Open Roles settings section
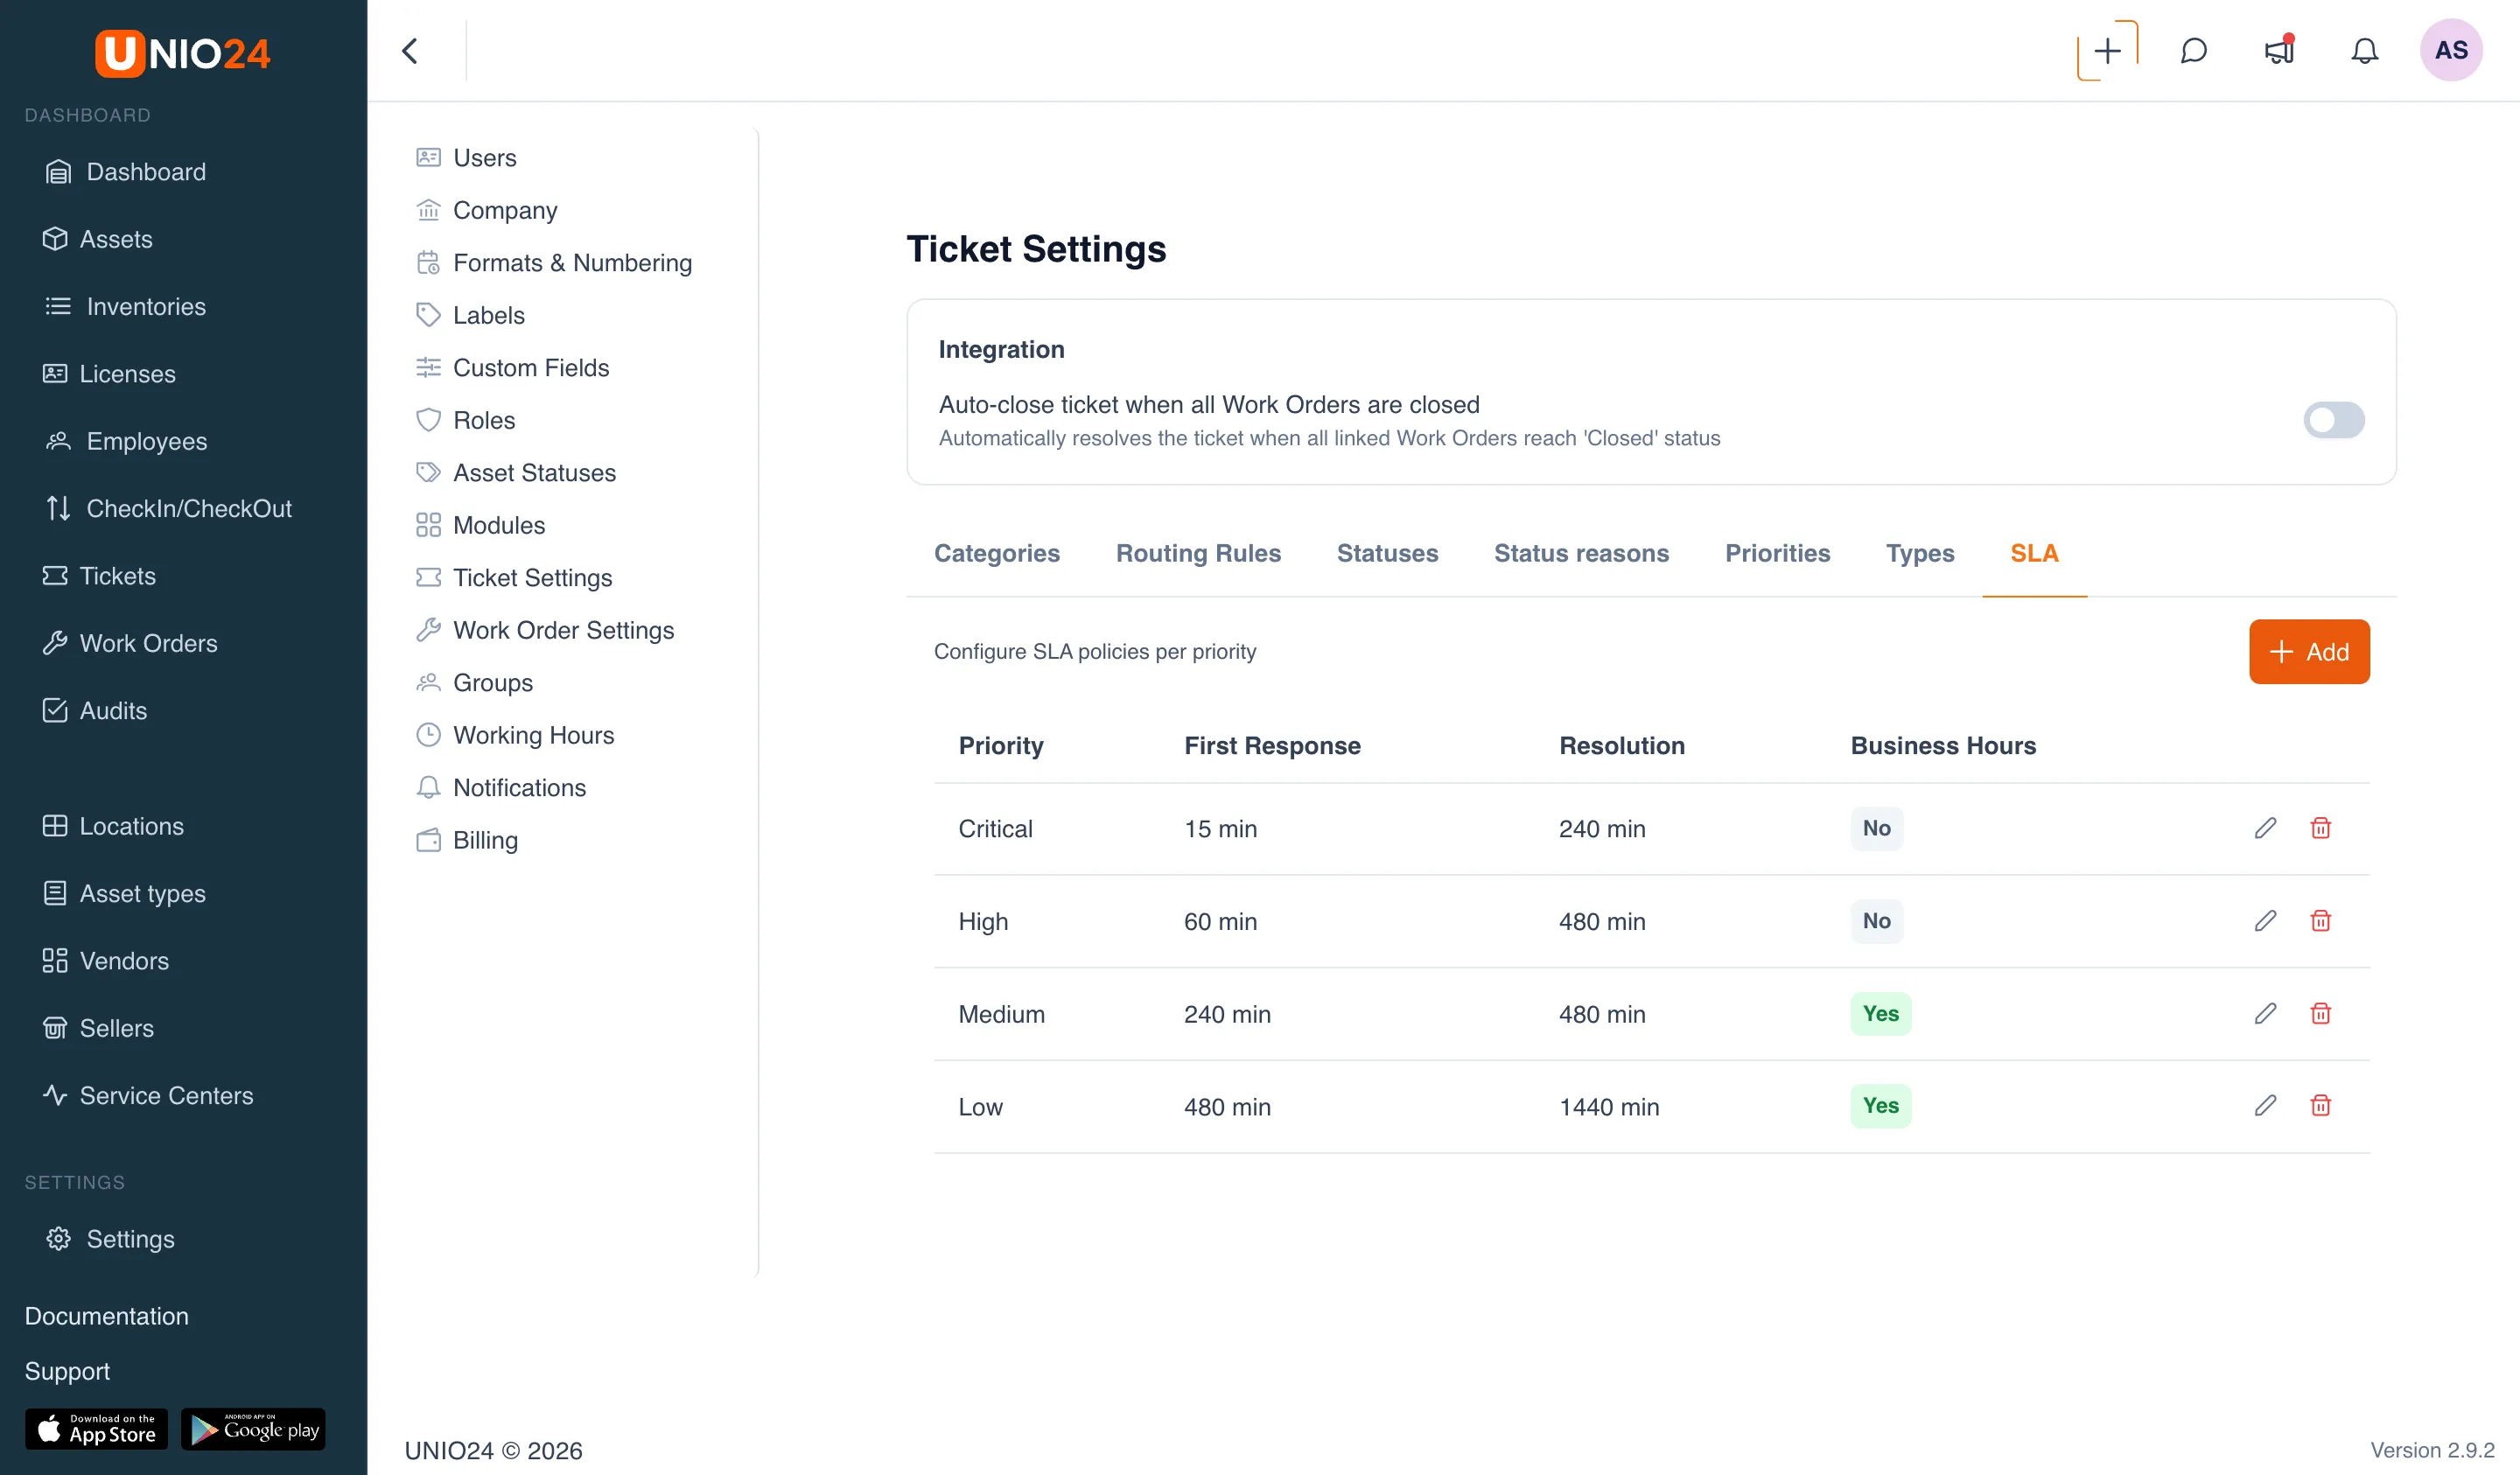The image size is (2520, 1475). pos(465,420)
